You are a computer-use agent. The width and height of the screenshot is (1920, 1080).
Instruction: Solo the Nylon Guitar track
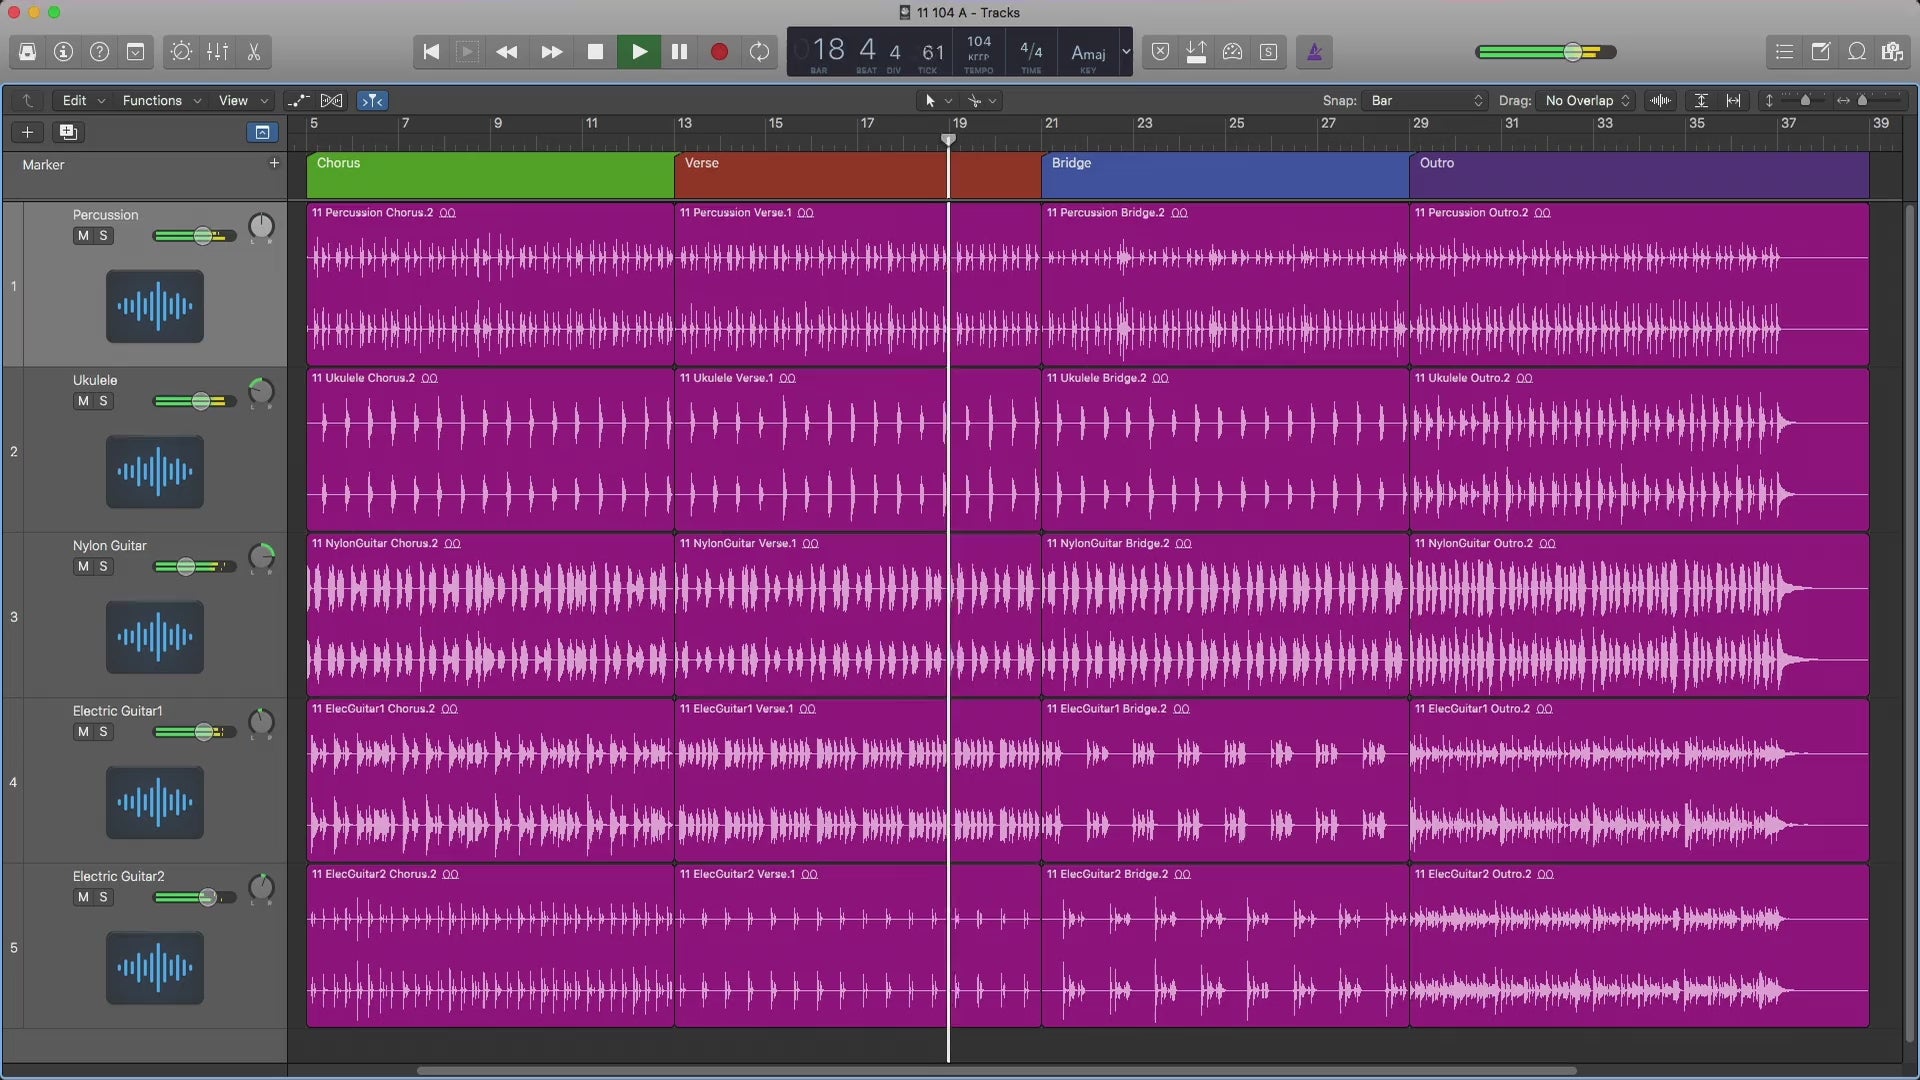tap(103, 567)
